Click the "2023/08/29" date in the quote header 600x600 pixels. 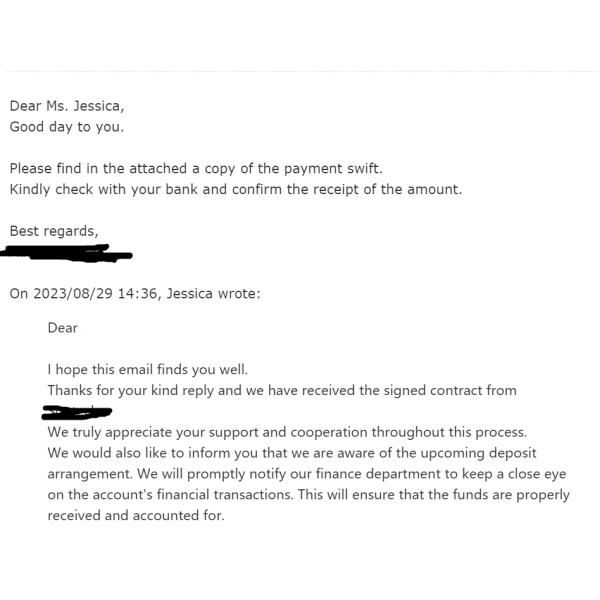tap(72, 294)
